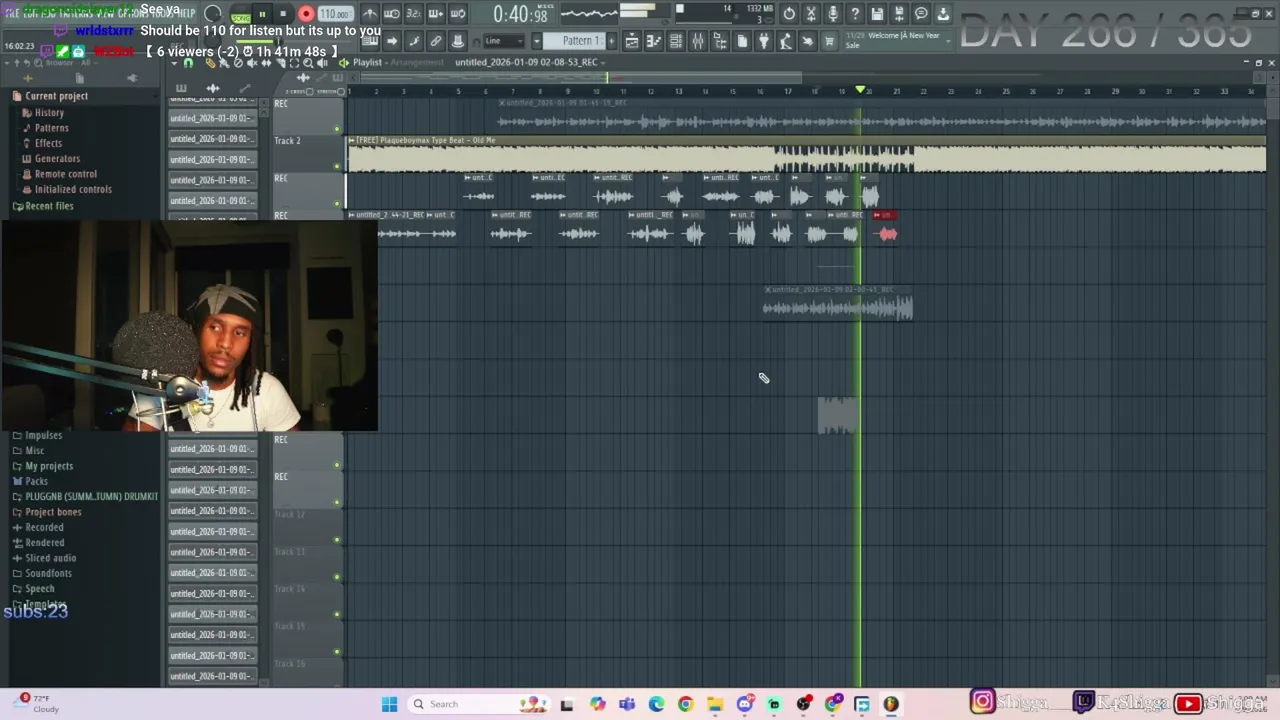Screen dimensions: 1280x720
Task: Stop playback with the stop button
Action: click(x=283, y=14)
